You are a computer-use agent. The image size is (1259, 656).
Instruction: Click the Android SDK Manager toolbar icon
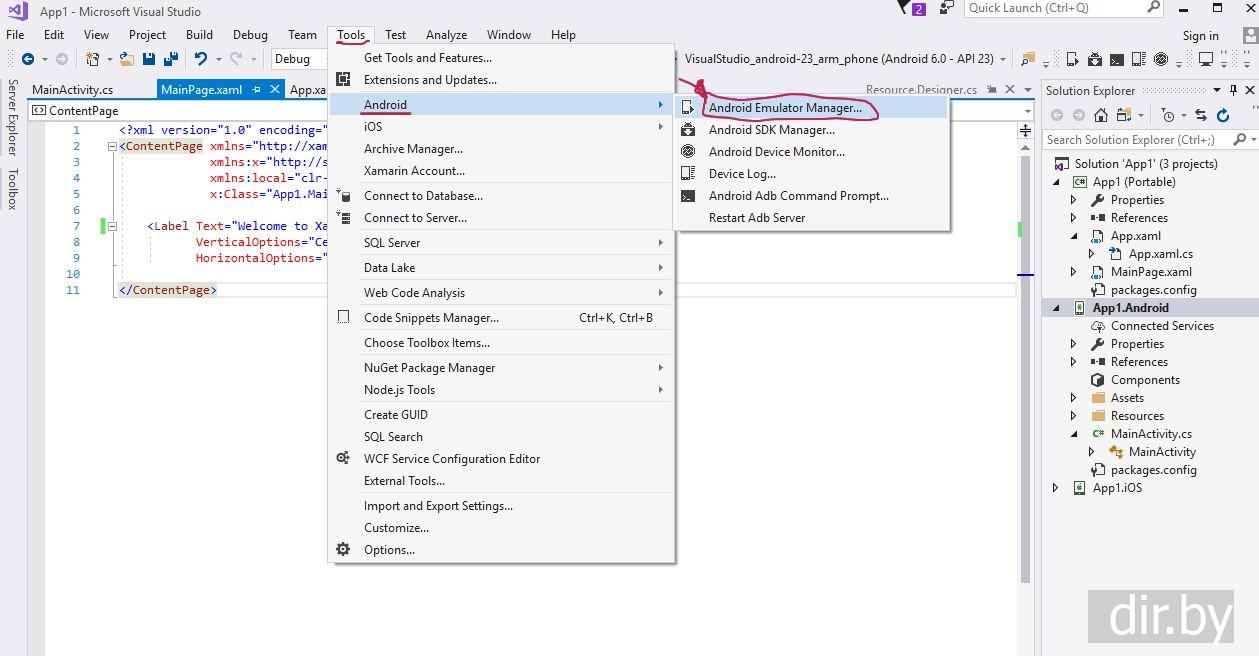[1095, 59]
